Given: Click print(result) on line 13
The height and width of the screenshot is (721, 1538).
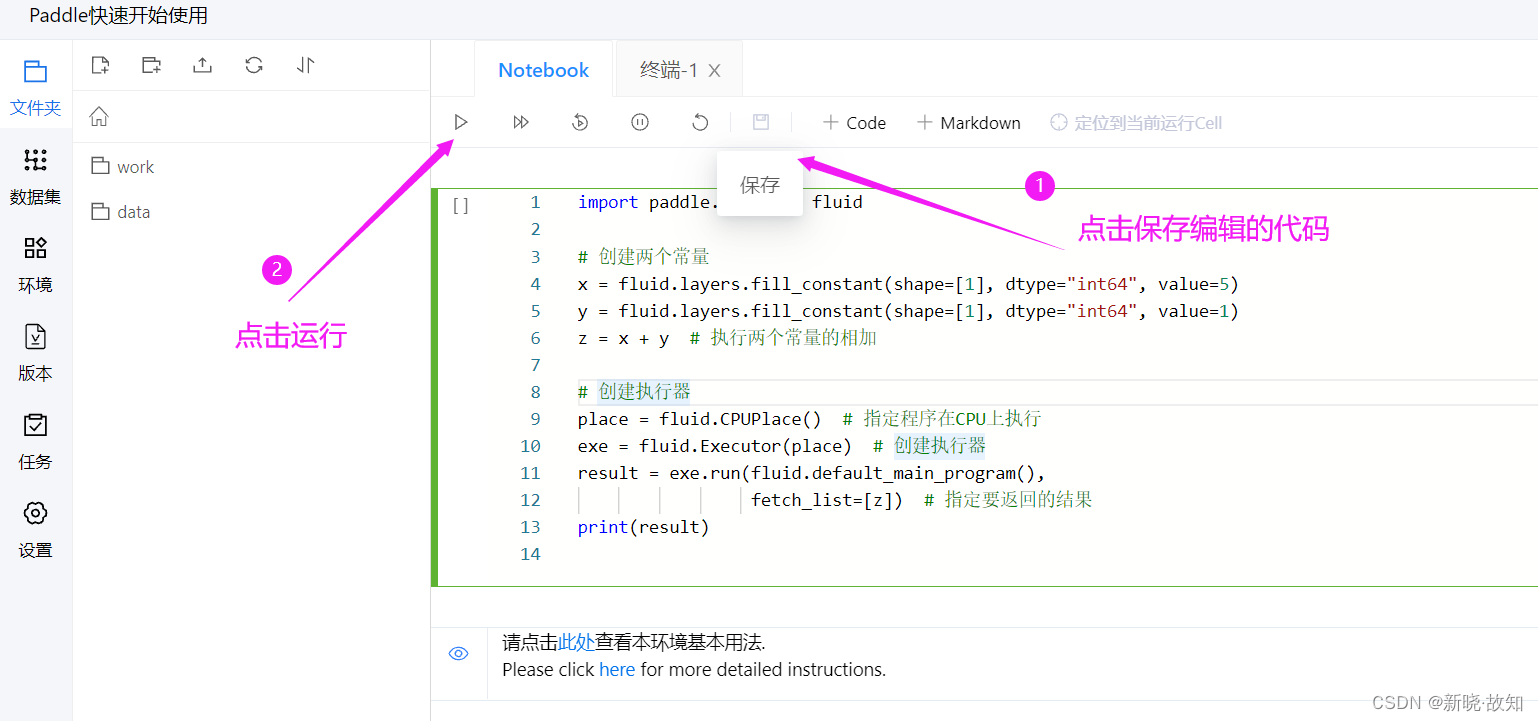Looking at the screenshot, I should (x=643, y=527).
